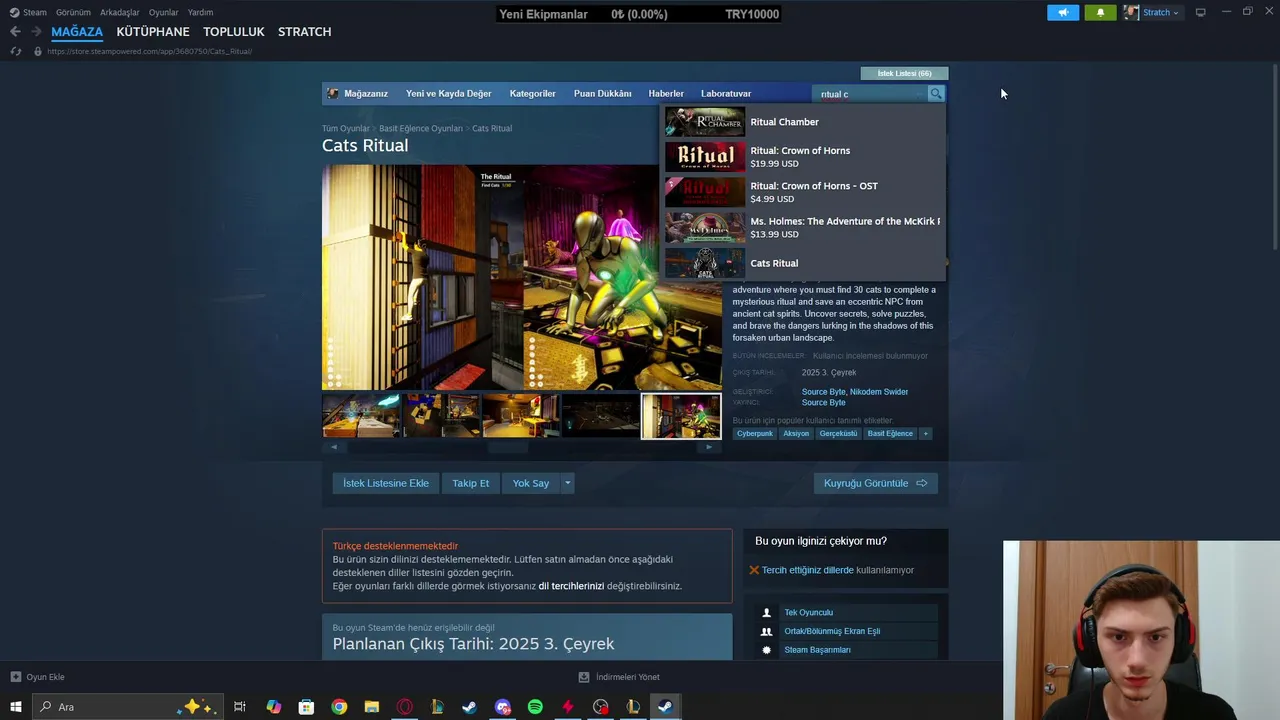Open the green notifications bell

click(1100, 12)
